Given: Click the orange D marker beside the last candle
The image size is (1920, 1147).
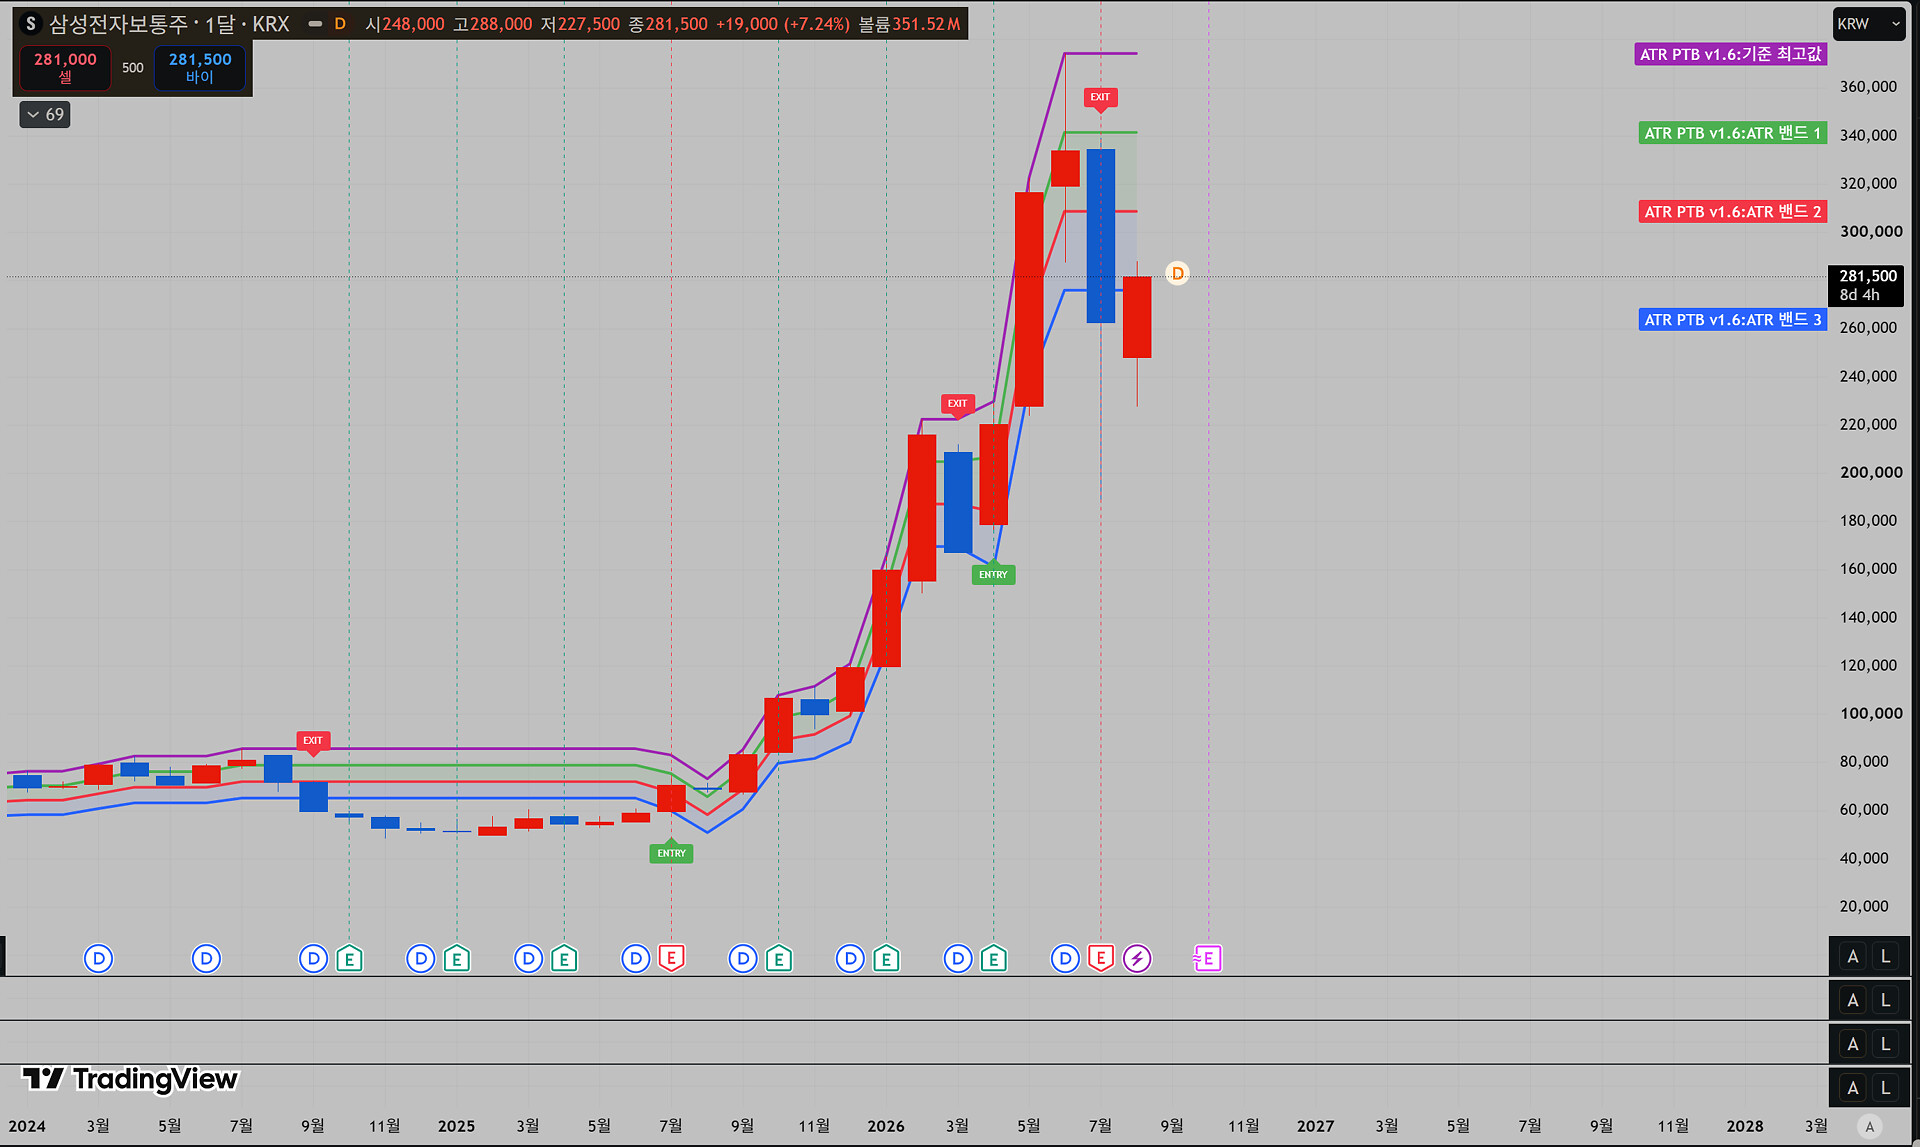Looking at the screenshot, I should pos(1178,273).
